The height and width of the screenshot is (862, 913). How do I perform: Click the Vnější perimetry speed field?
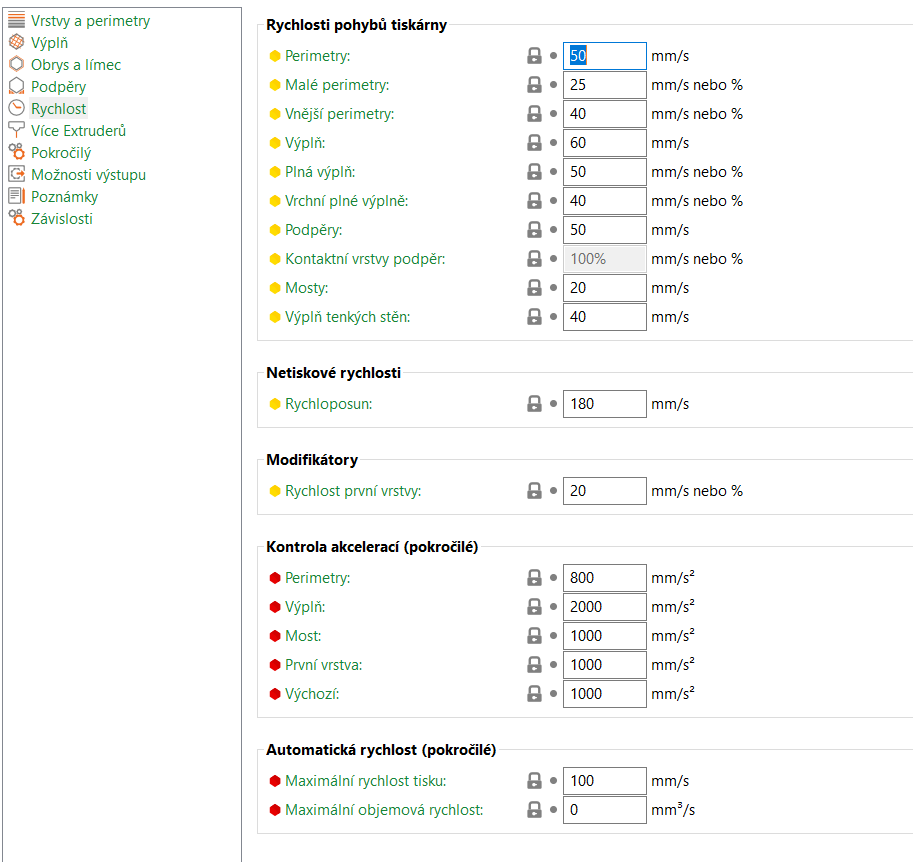coord(604,114)
